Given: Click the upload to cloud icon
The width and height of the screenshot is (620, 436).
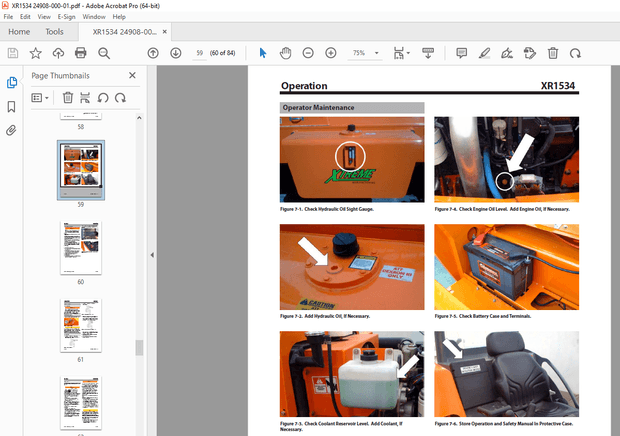Looking at the screenshot, I should click(59, 53).
